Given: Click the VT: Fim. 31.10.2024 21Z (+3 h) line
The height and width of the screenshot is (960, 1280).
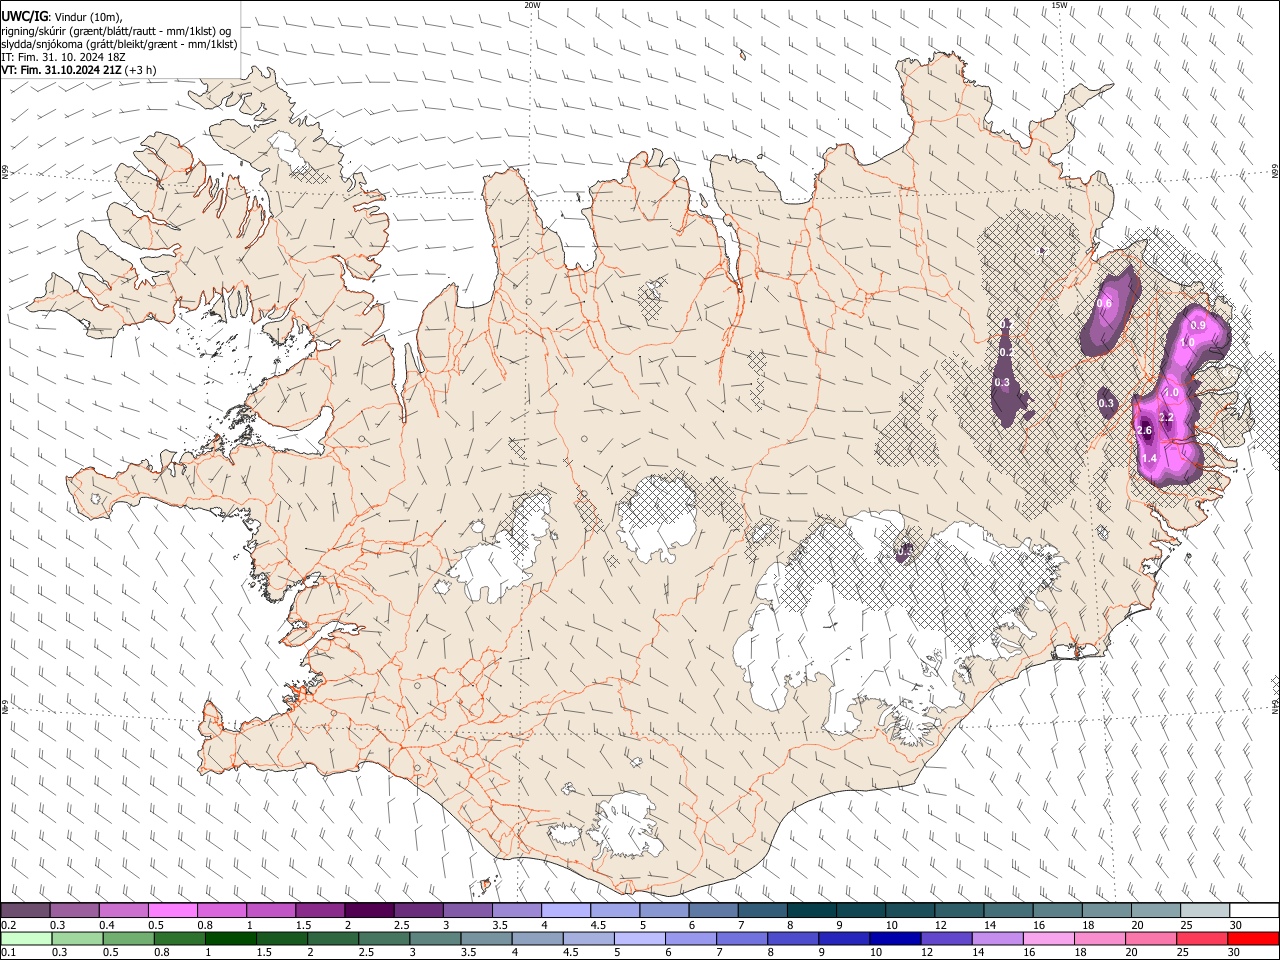Looking at the screenshot, I should point(78,70).
